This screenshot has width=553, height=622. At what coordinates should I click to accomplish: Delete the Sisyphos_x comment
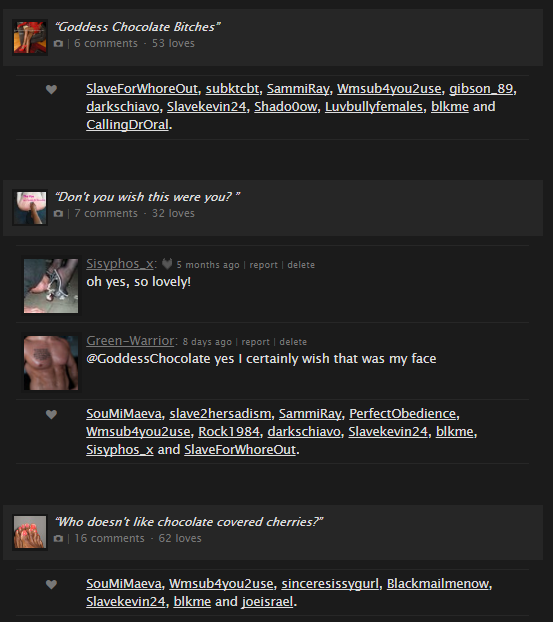(301, 265)
